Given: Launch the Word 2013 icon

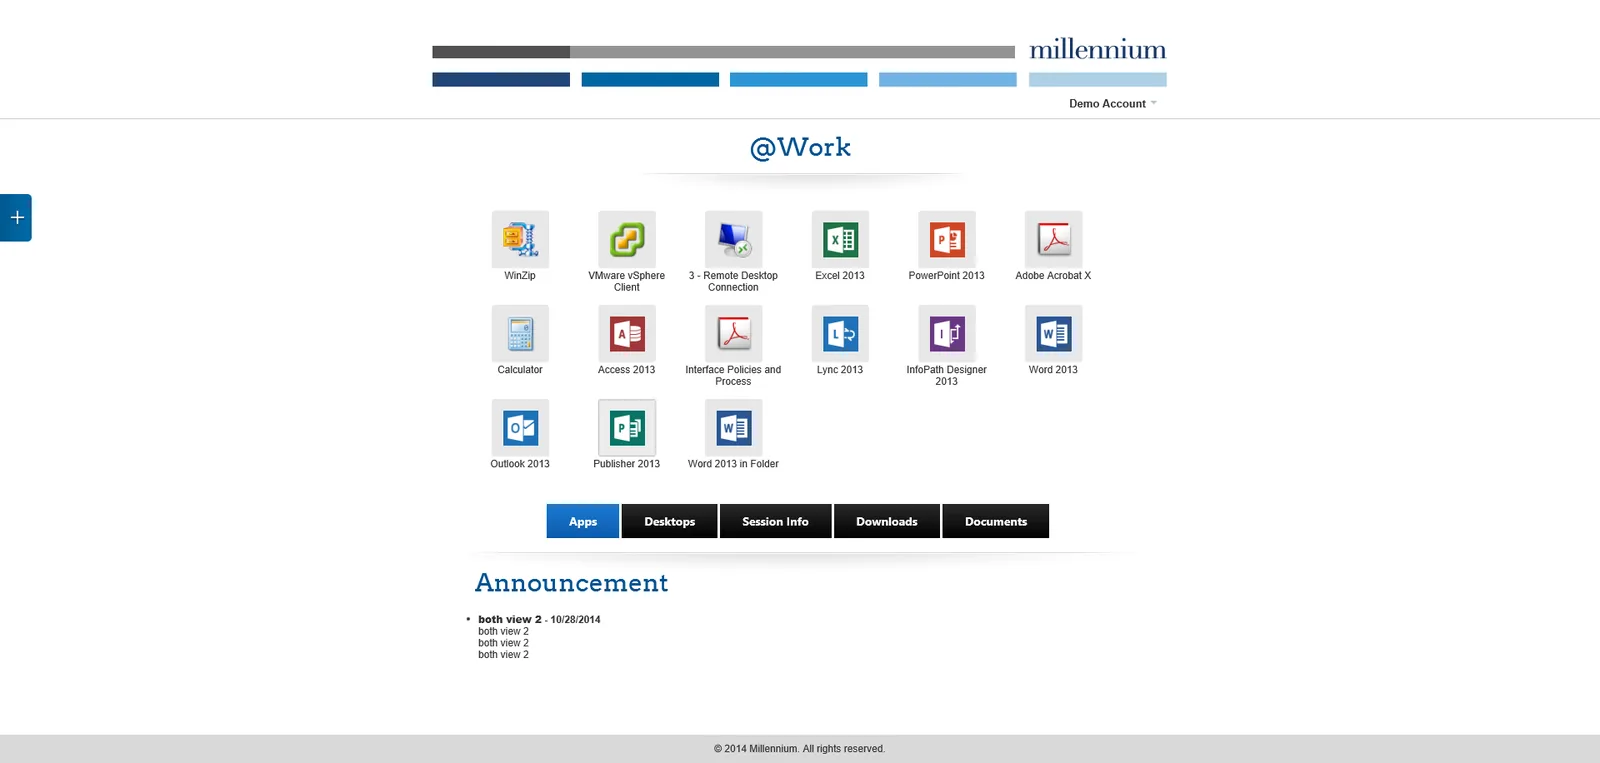Looking at the screenshot, I should coord(1053,333).
